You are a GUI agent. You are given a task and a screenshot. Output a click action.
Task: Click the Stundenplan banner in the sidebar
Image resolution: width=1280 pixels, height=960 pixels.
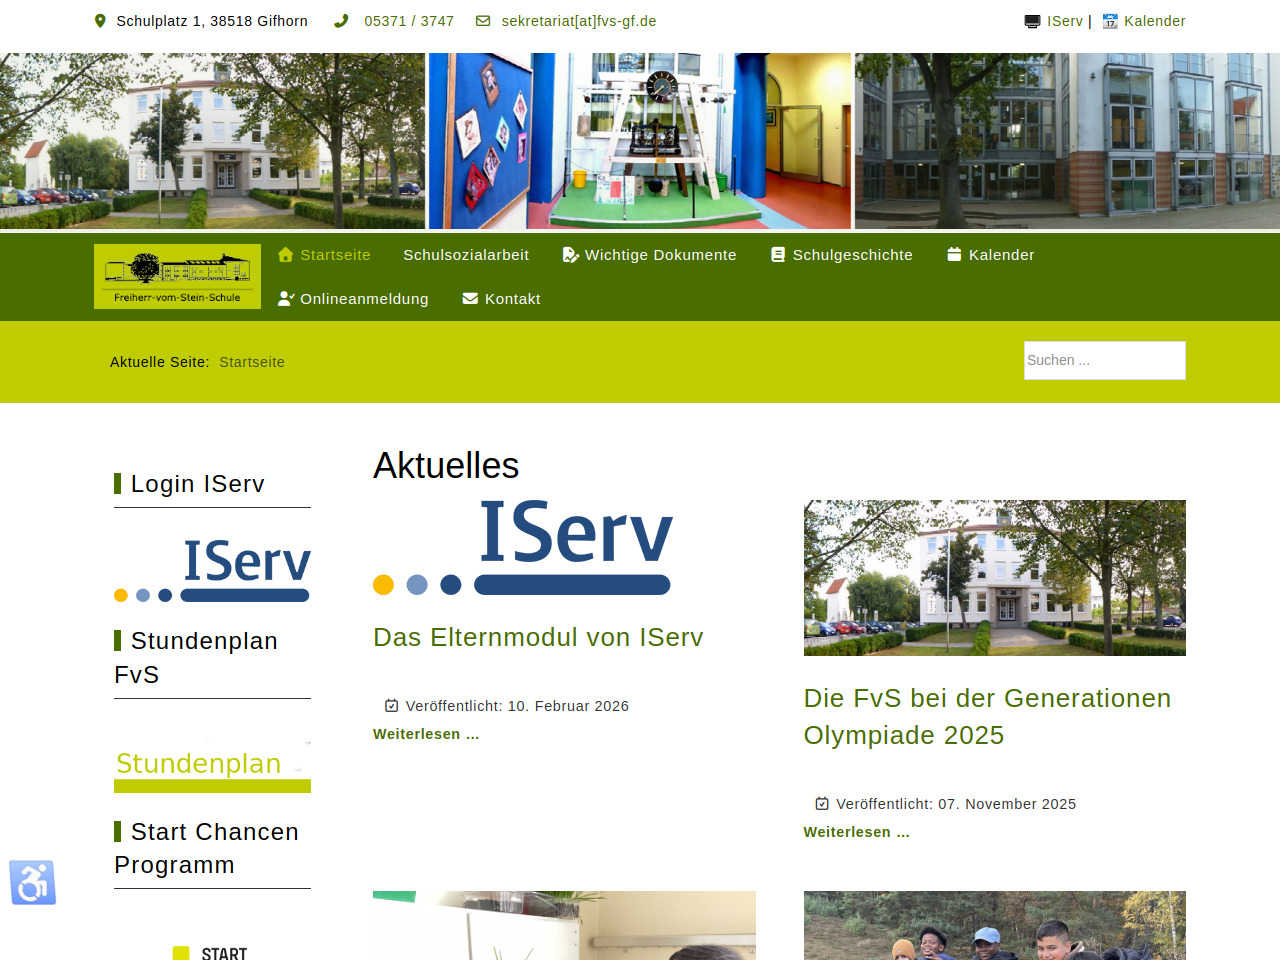(x=212, y=767)
